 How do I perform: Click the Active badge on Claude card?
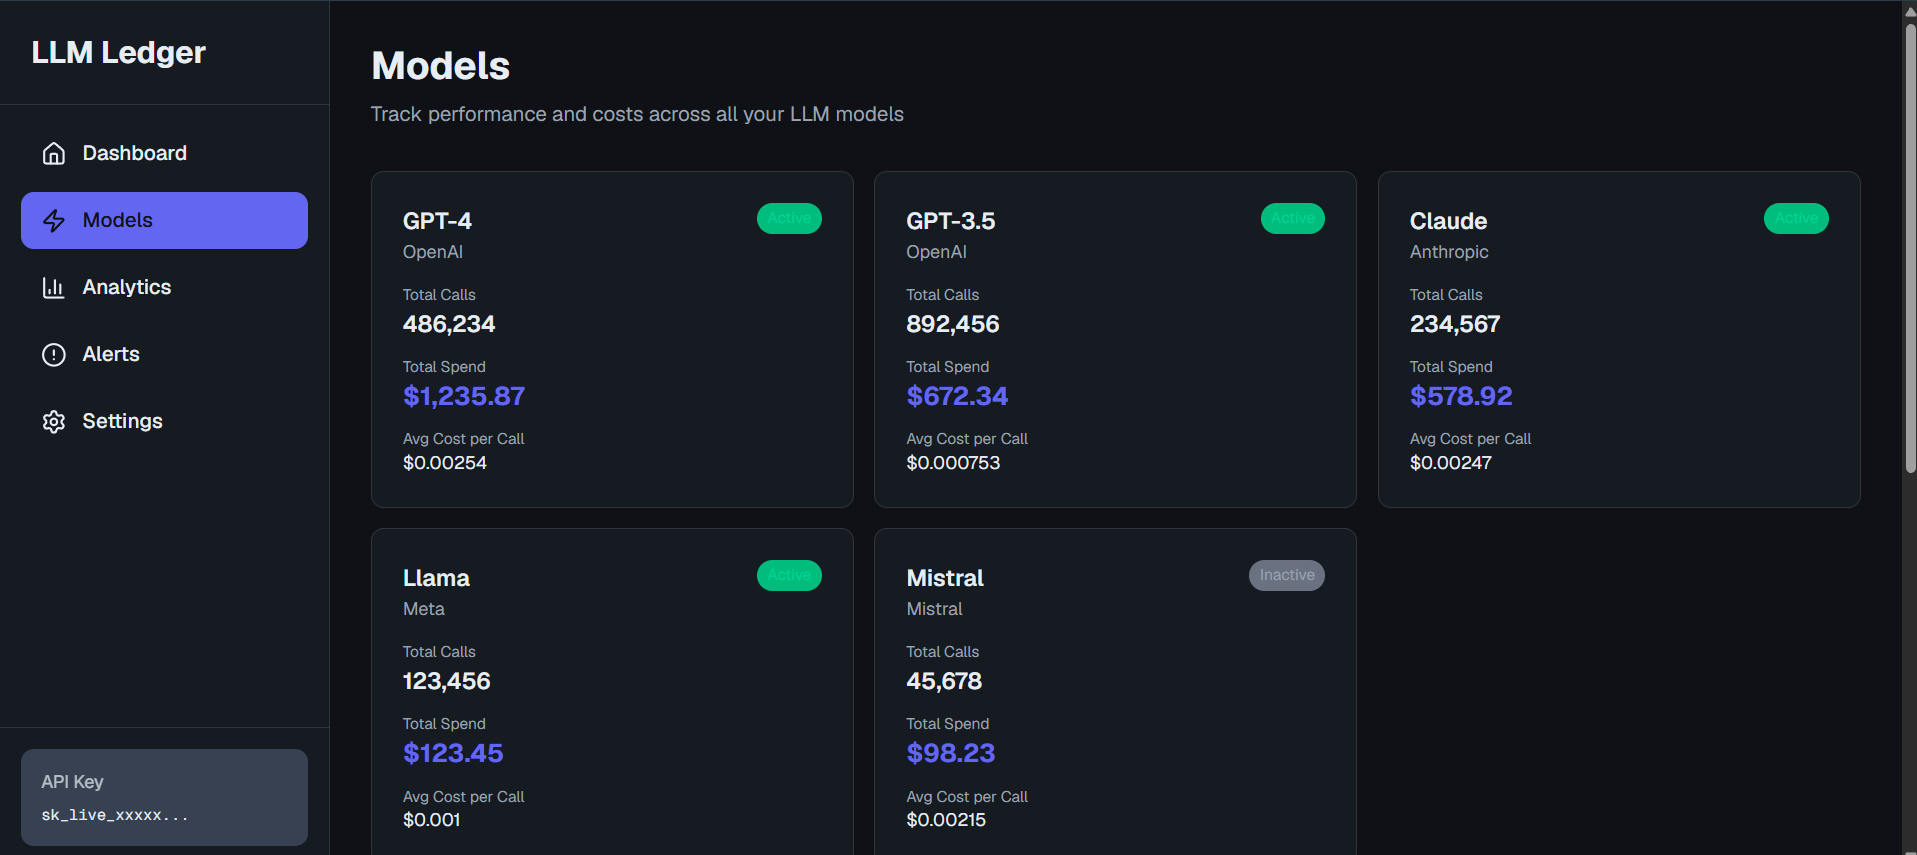1796,218
